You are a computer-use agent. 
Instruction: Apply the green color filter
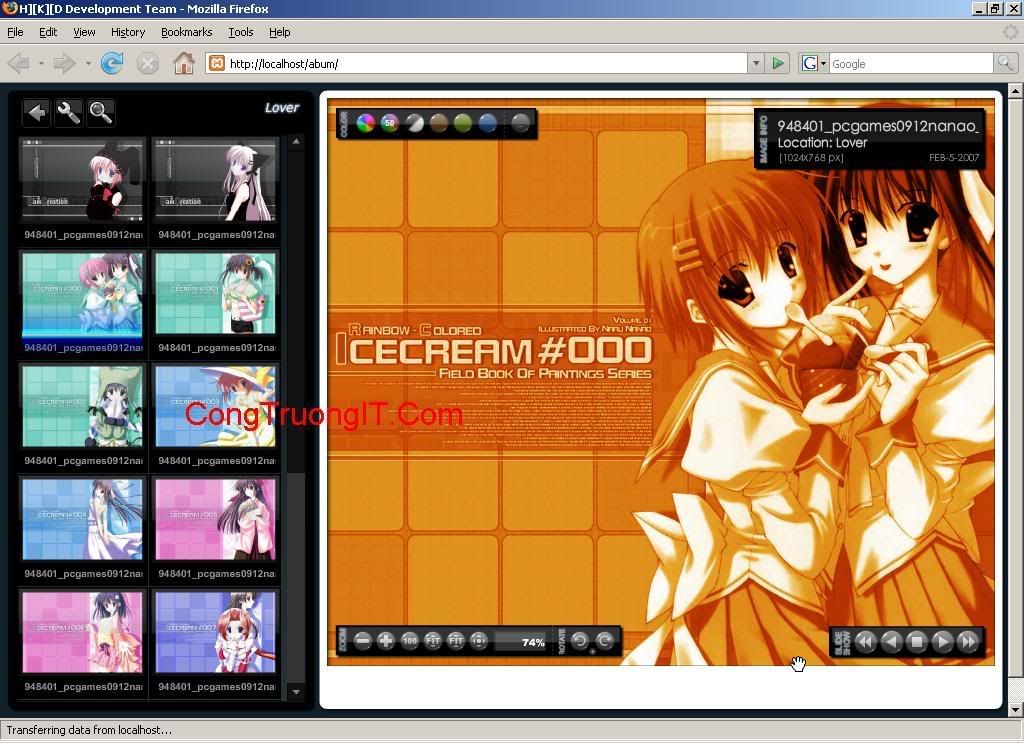[463, 123]
